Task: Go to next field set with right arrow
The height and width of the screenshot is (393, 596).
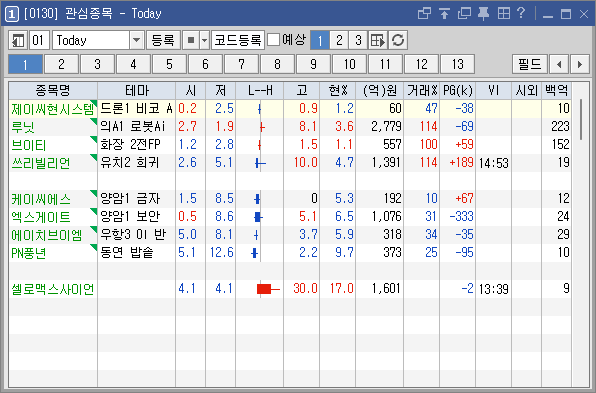Action: tap(580, 64)
